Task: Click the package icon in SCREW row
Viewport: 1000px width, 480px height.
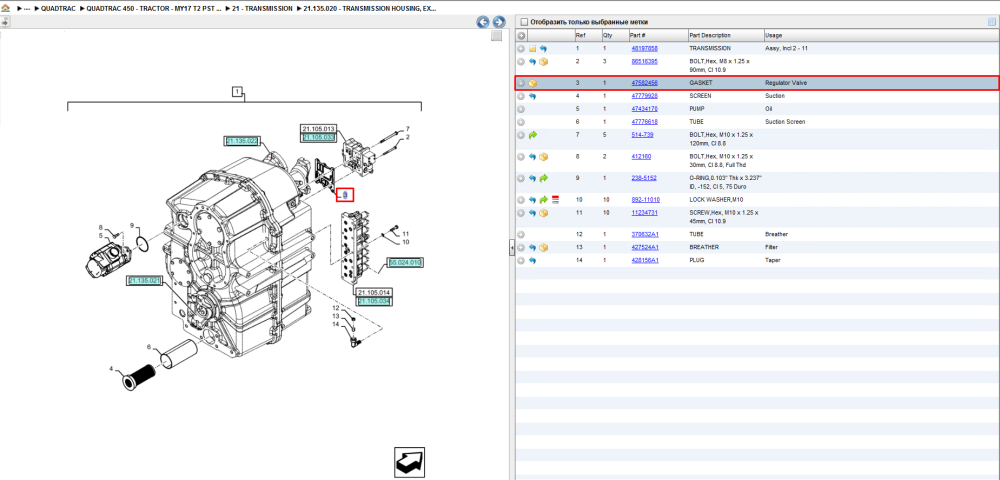Action: pos(543,213)
